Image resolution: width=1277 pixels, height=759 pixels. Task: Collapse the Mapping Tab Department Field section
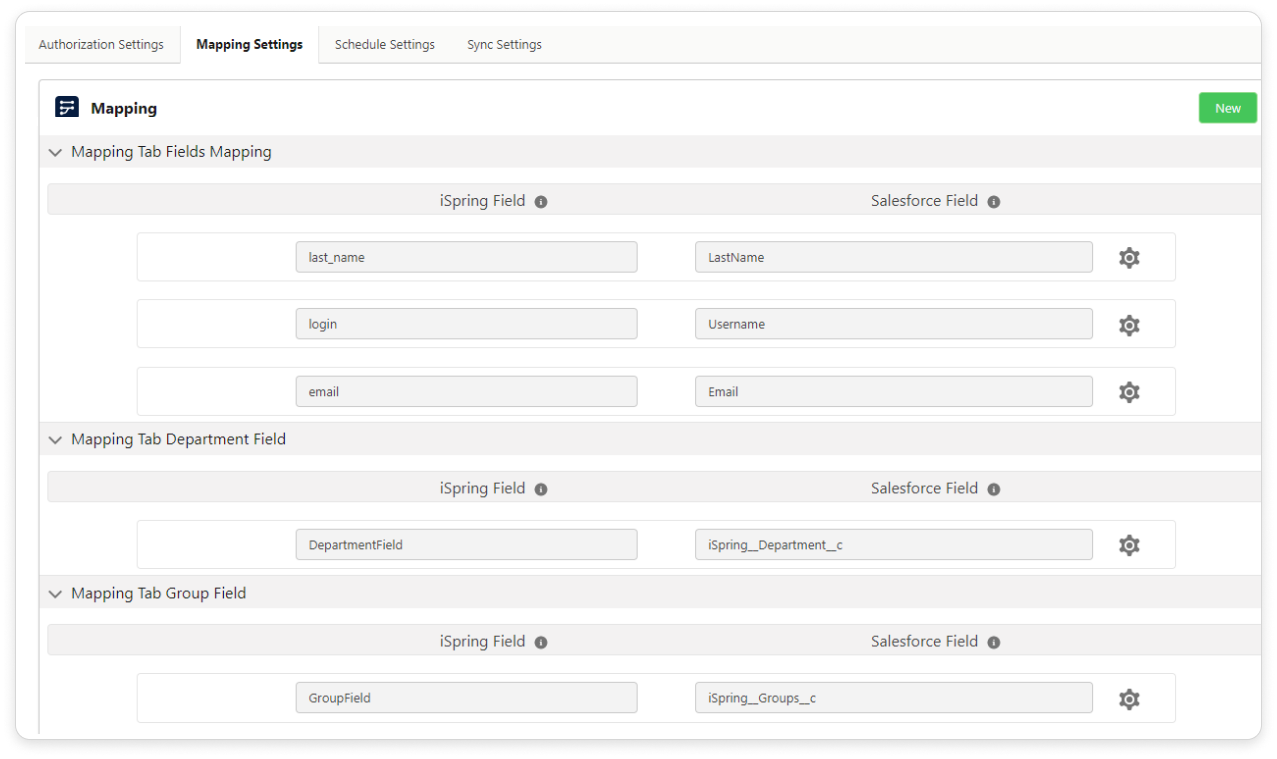pos(55,440)
